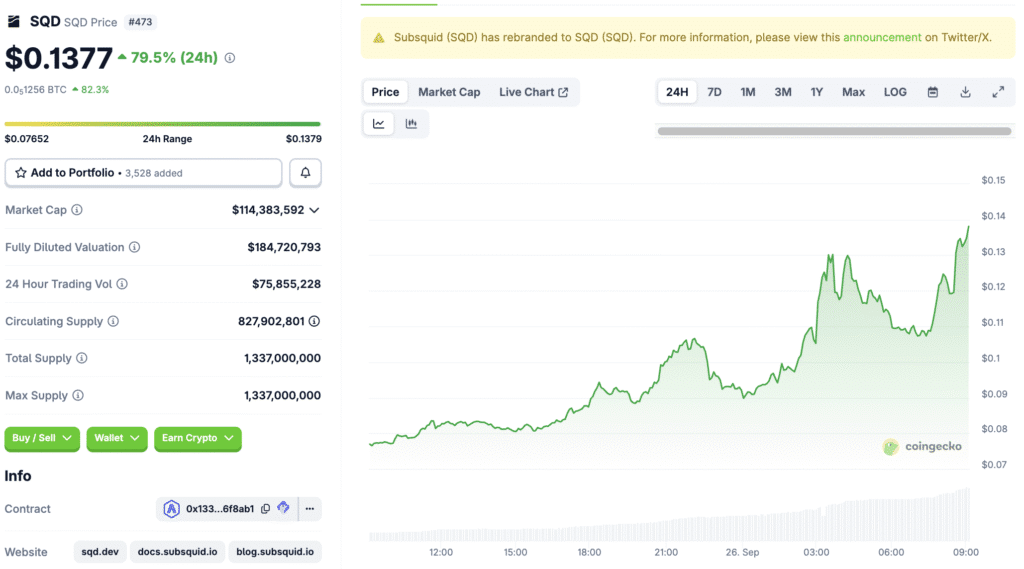Open the price-change info icon beside 79.5% (24h)
This screenshot has width=1024, height=569.
point(230,58)
